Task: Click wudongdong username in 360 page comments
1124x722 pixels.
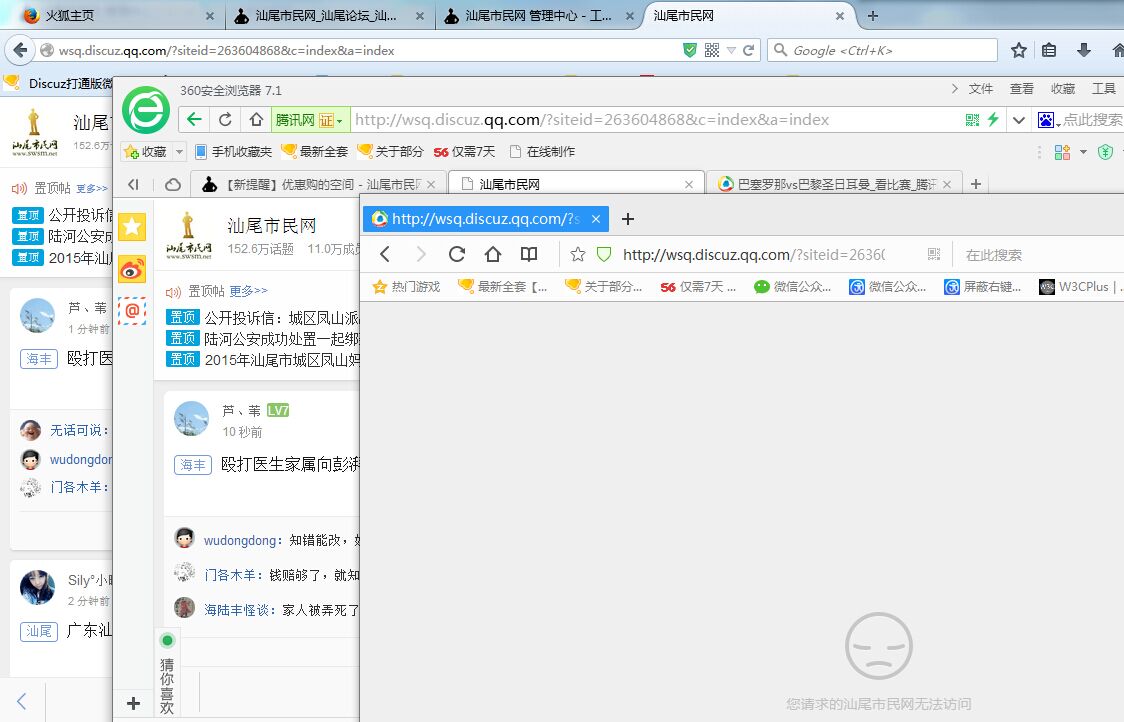Action: [240, 540]
